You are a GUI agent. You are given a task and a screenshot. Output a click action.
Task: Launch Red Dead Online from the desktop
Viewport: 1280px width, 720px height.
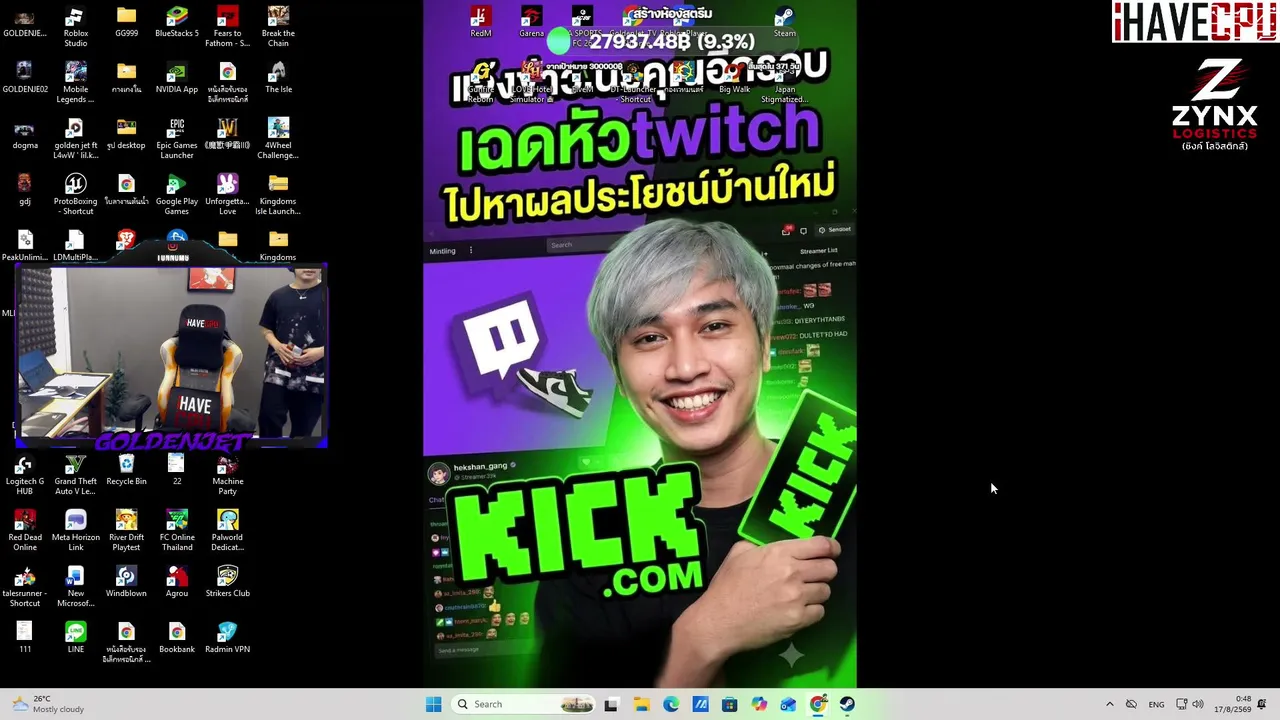pos(25,531)
